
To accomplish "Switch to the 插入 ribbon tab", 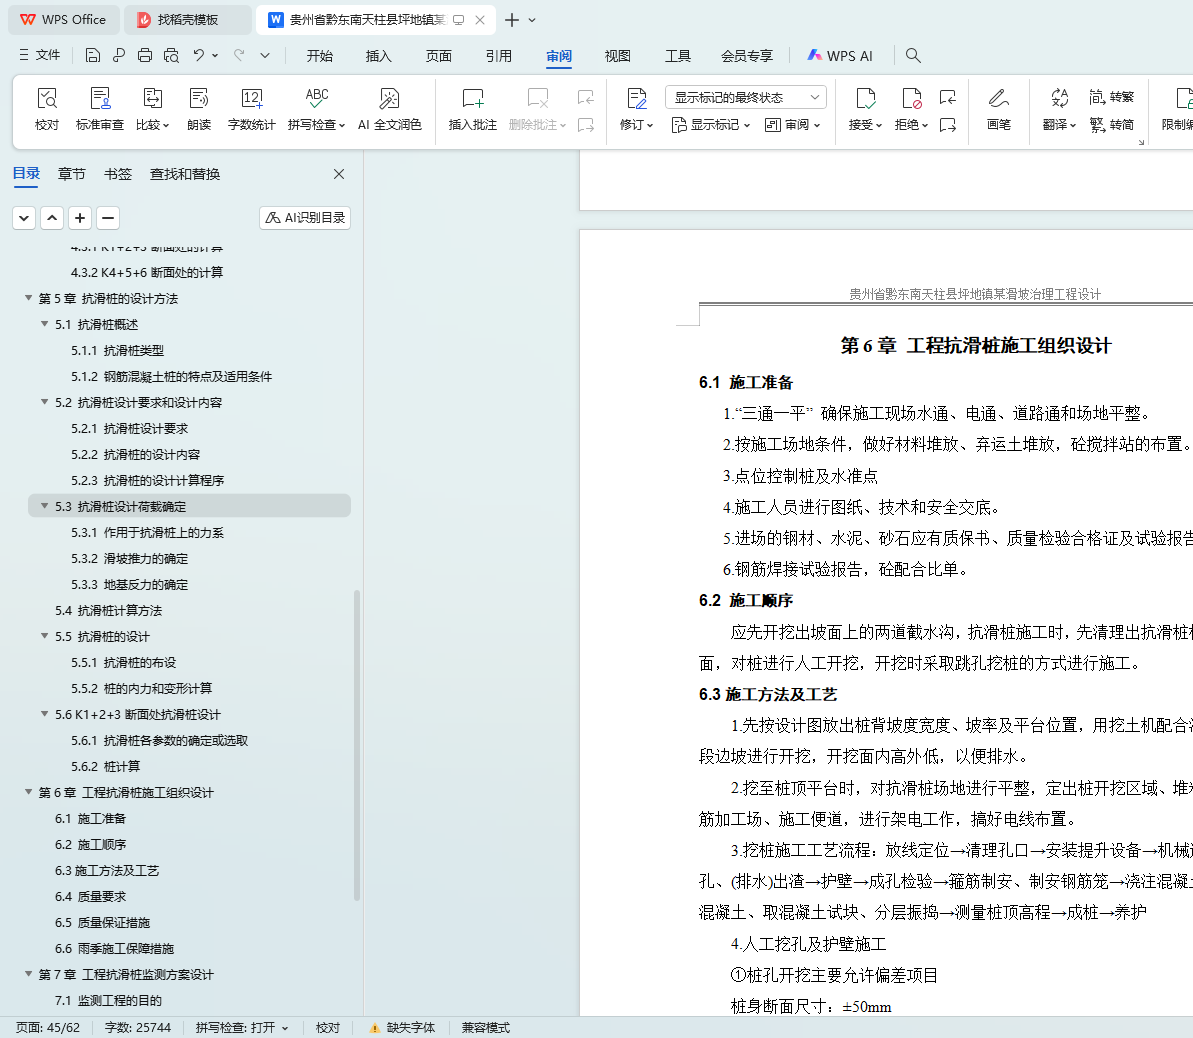I will (x=378, y=56).
